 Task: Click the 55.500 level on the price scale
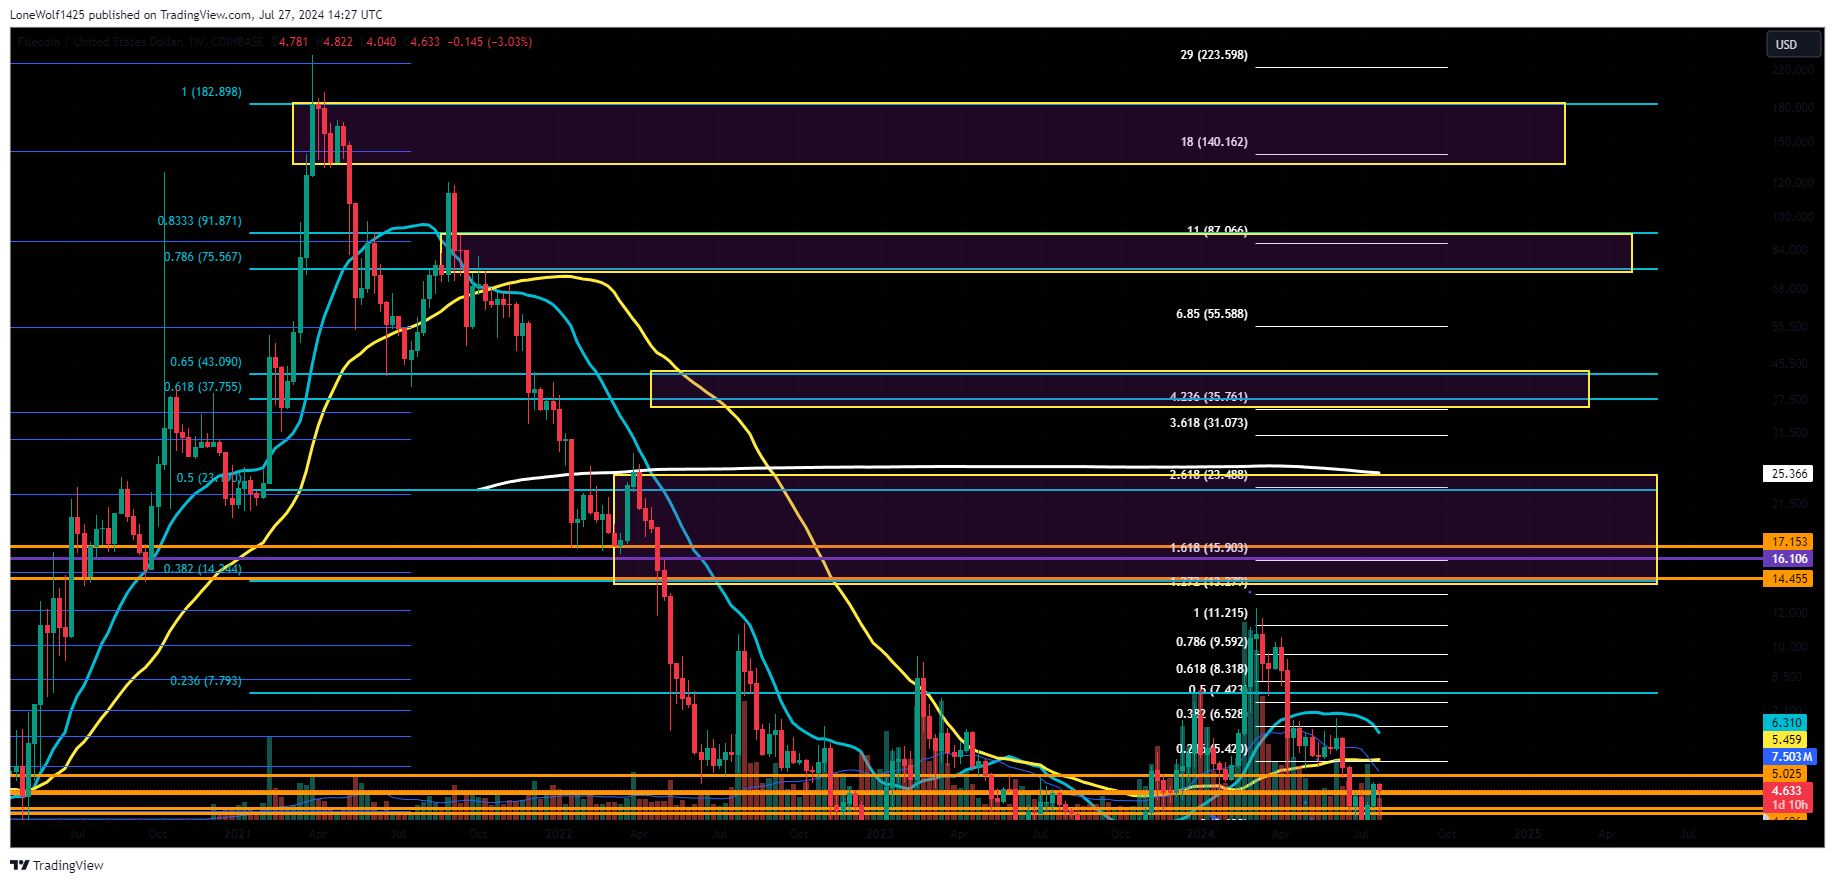tap(1792, 327)
